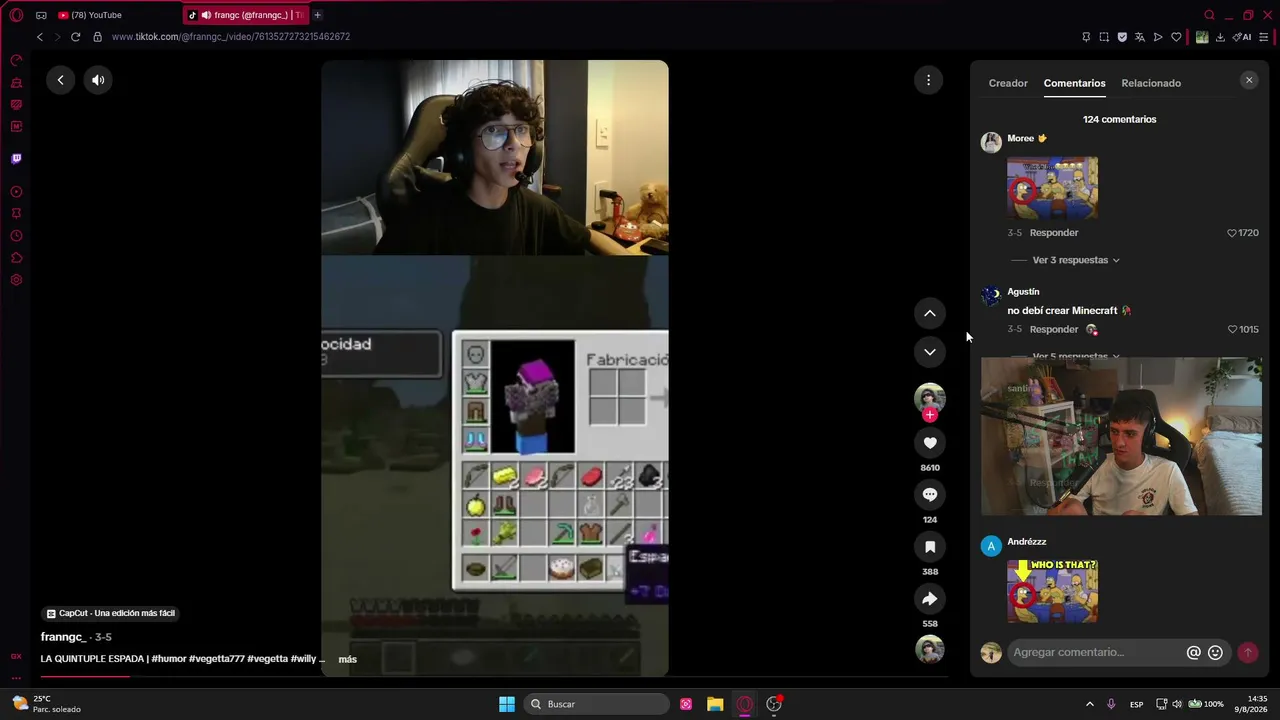Reply to Agustín's comment

[x=1054, y=329]
